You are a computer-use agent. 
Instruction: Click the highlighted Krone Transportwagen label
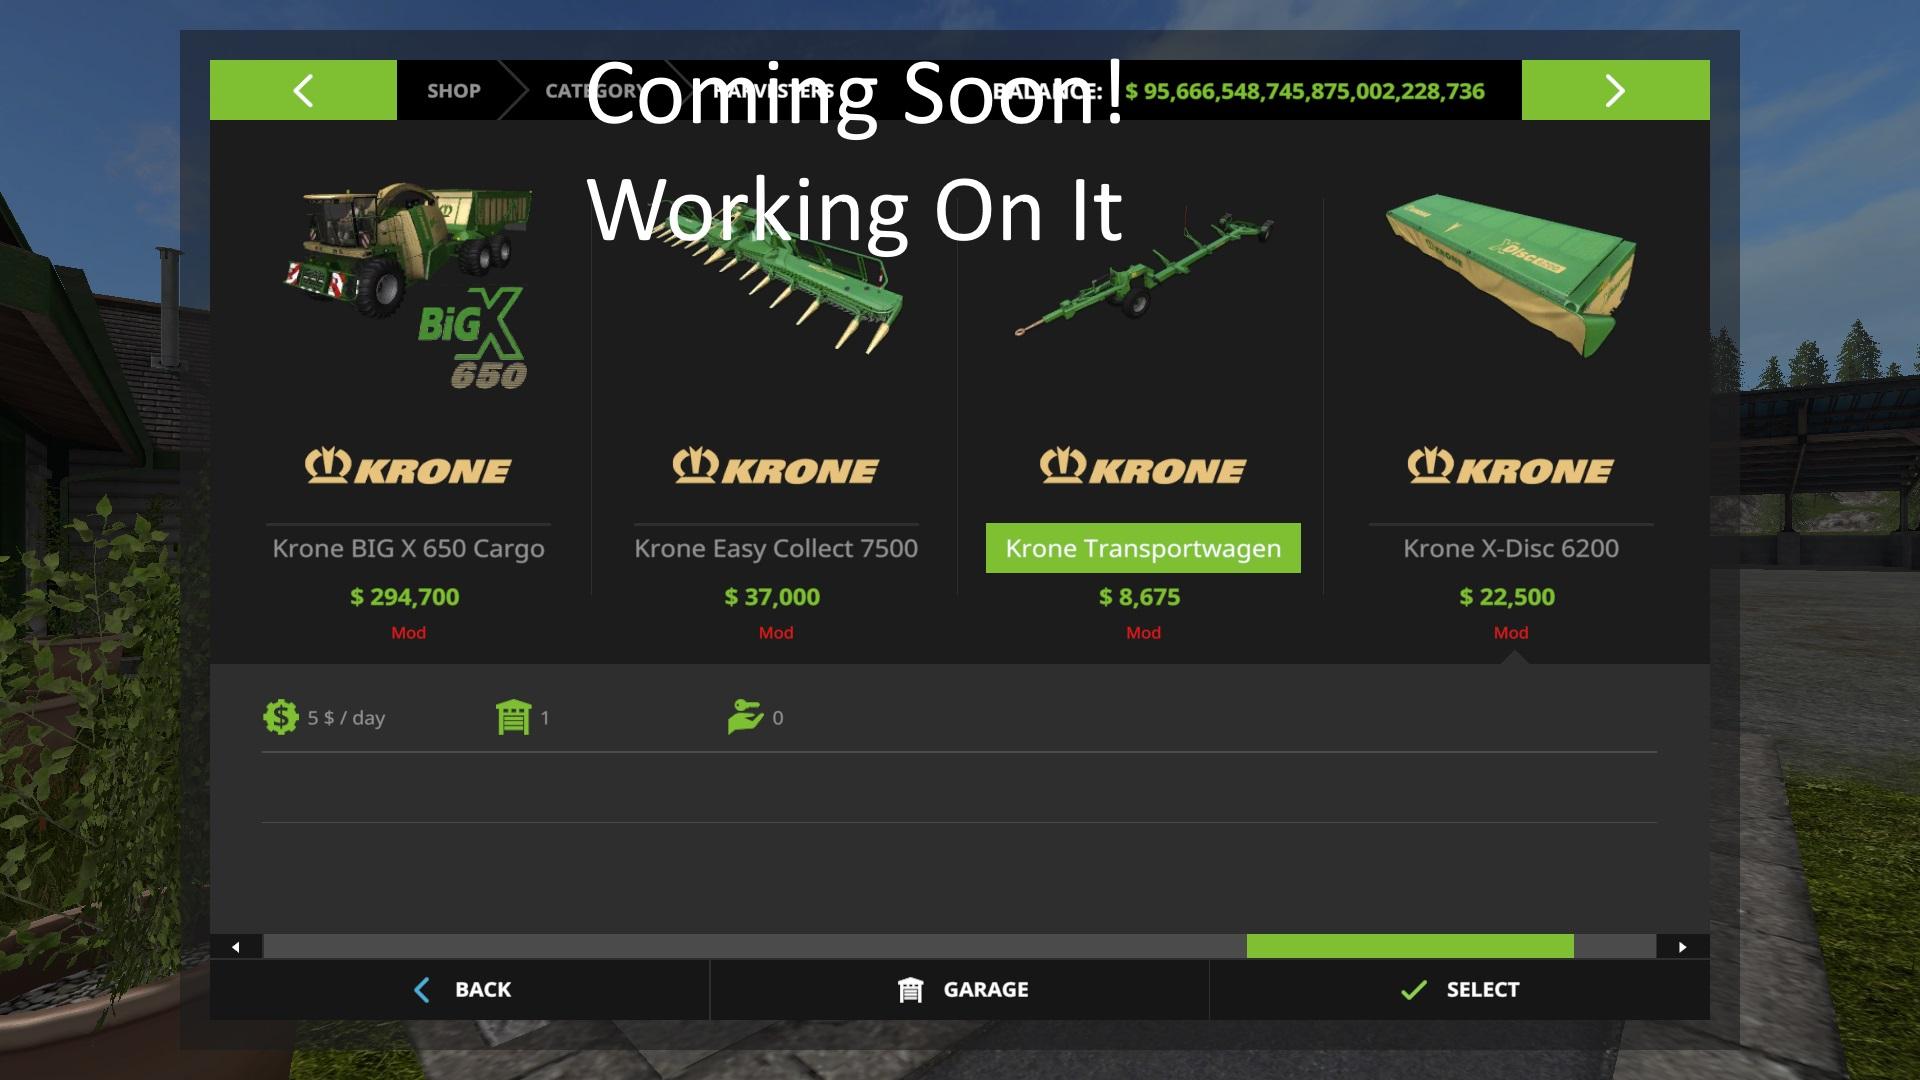click(1143, 548)
